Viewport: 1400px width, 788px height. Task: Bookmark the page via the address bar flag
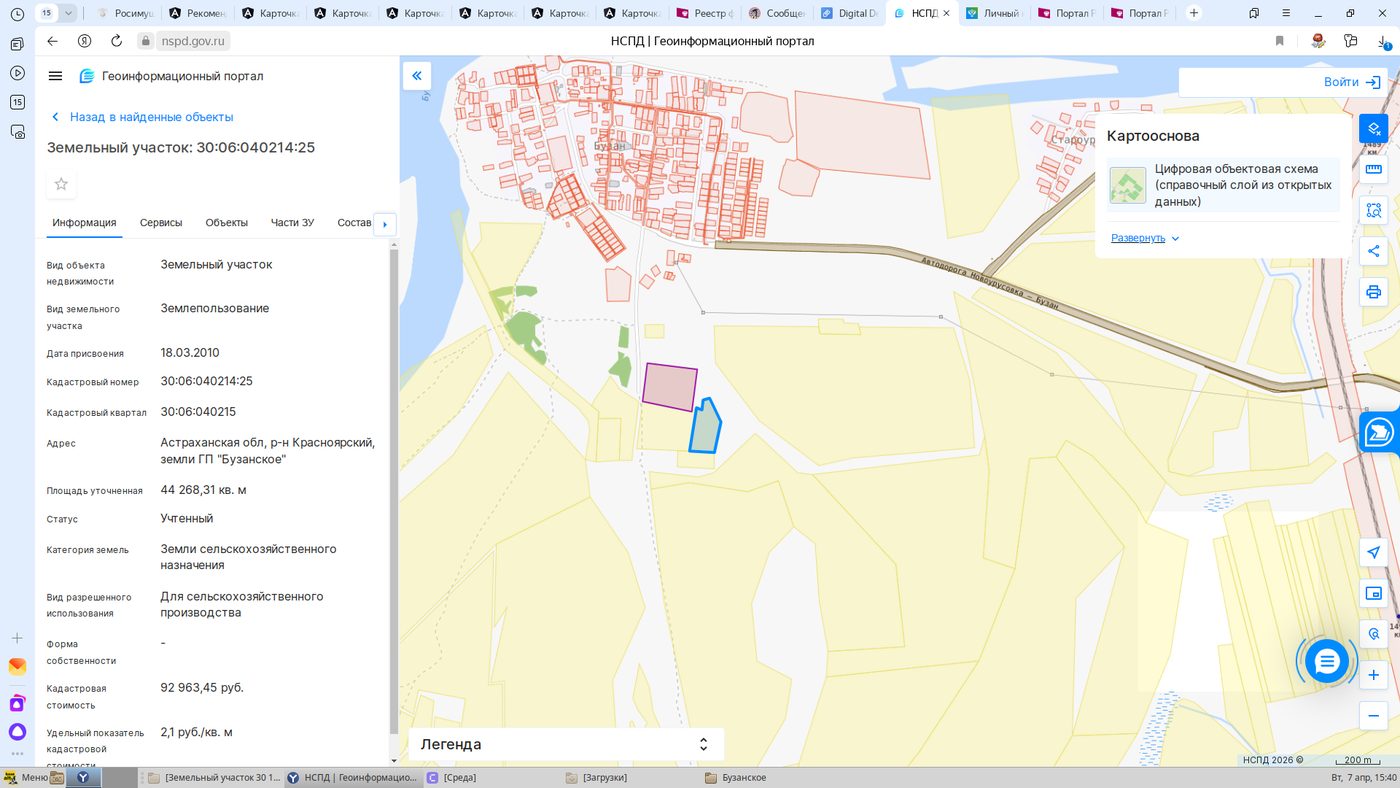coord(1279,41)
